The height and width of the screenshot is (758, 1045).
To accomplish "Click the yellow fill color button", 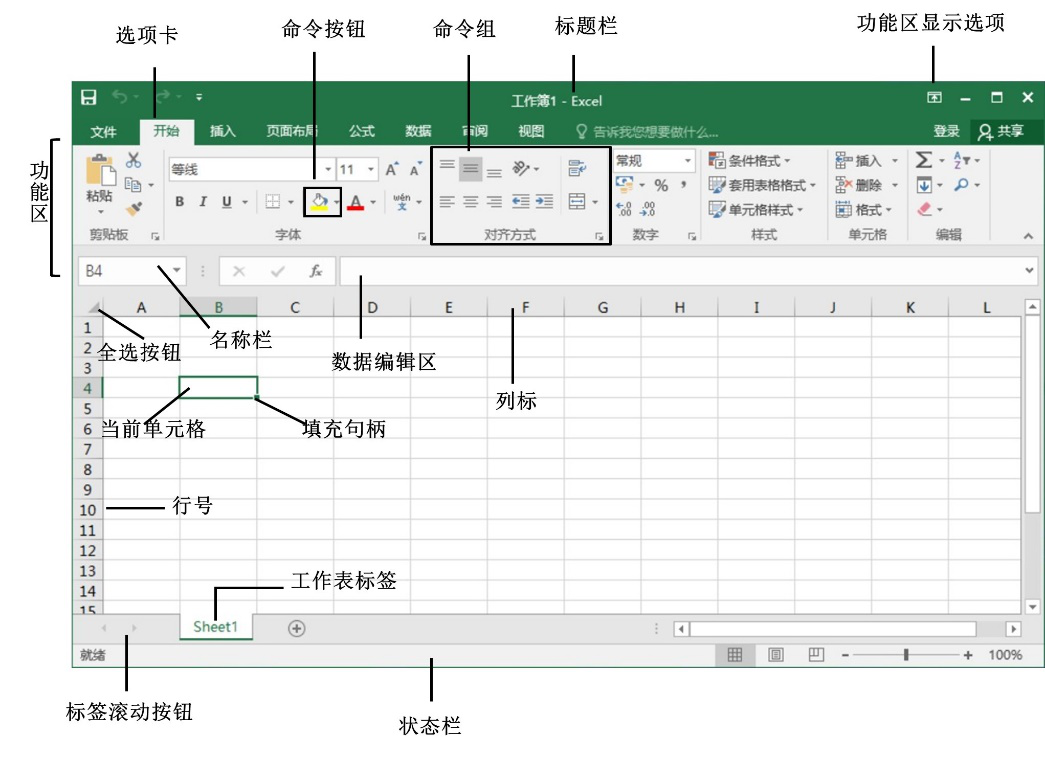I will point(318,202).
